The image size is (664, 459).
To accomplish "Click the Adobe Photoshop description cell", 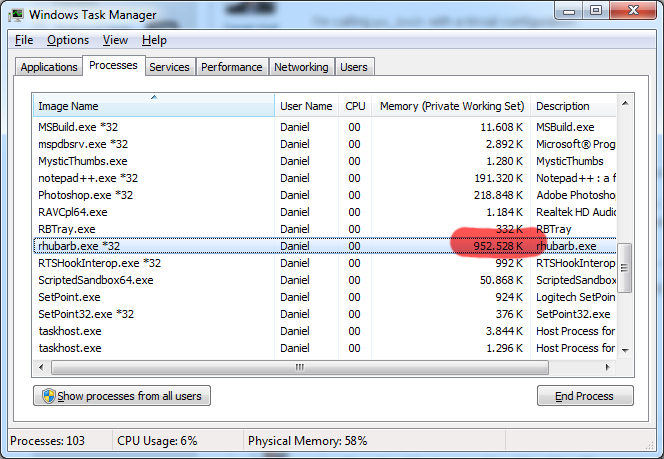I will (x=575, y=195).
